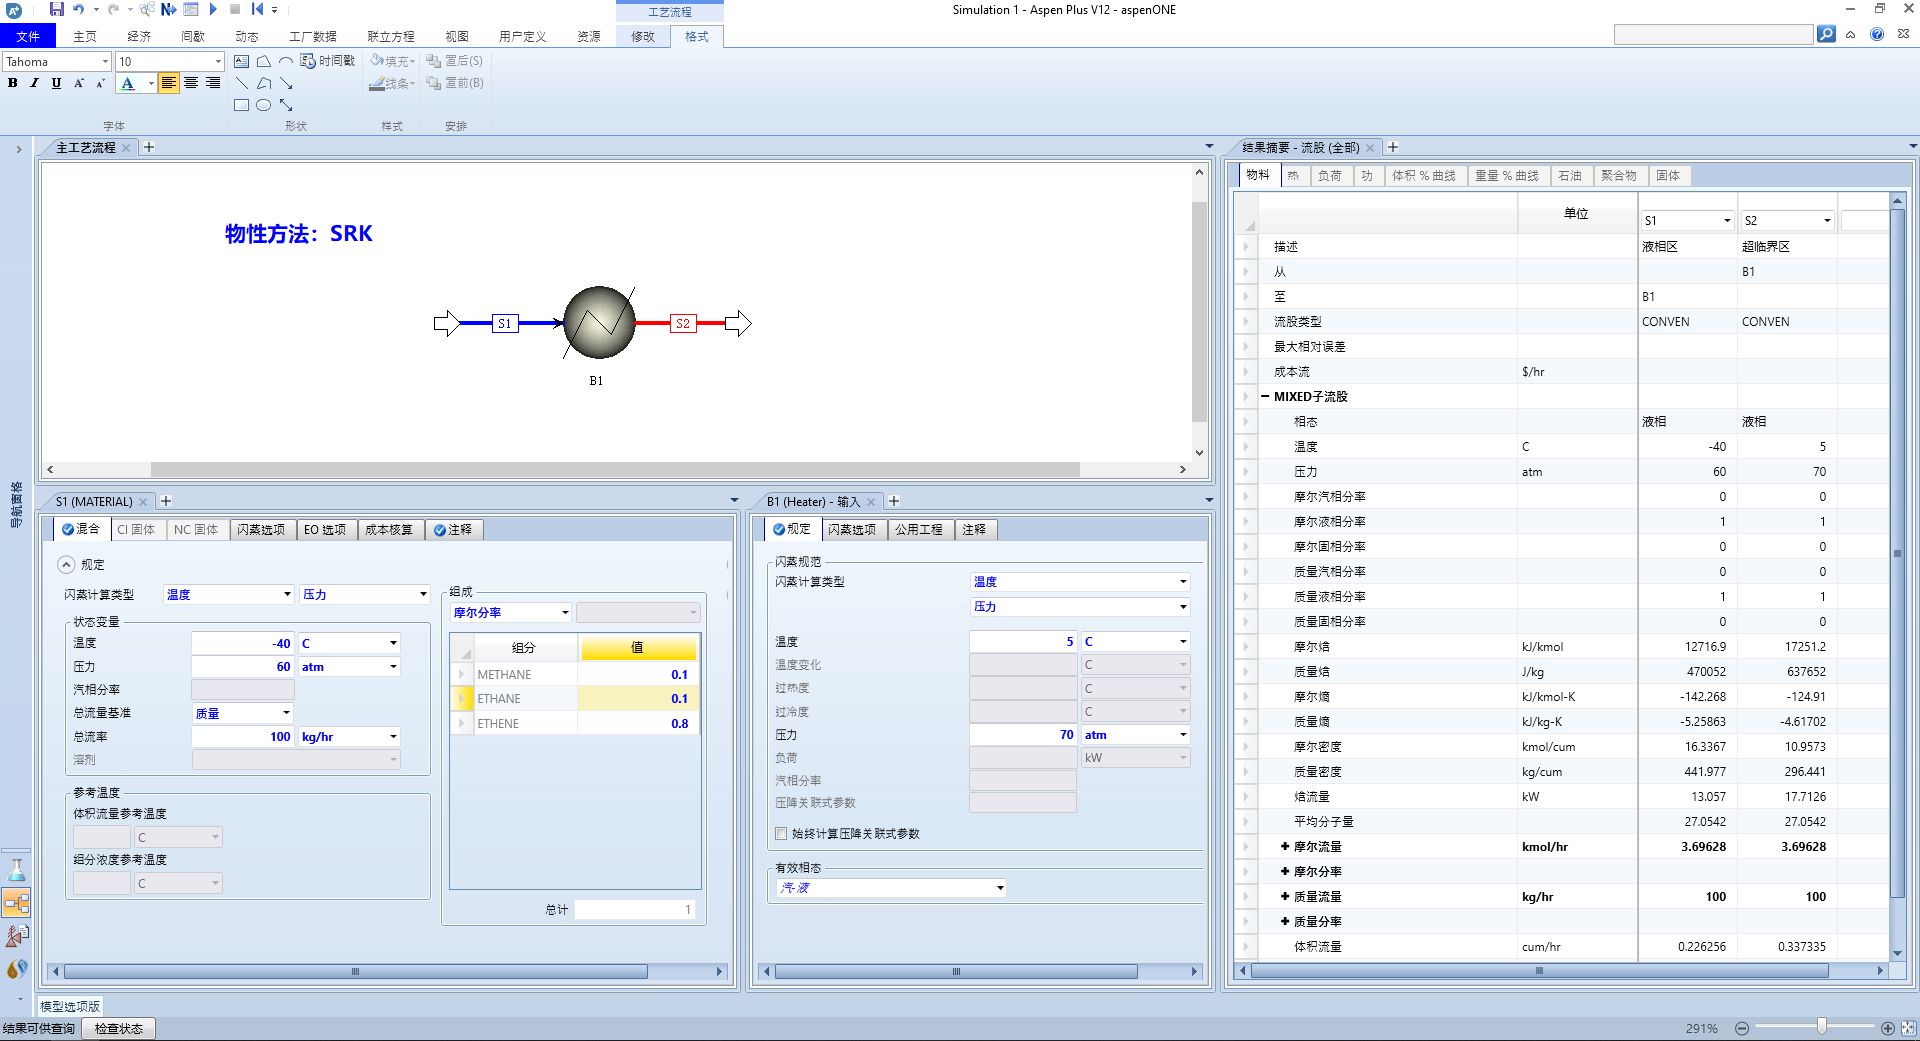
Task: Stop the simulation run with the square icon
Action: pos(235,9)
